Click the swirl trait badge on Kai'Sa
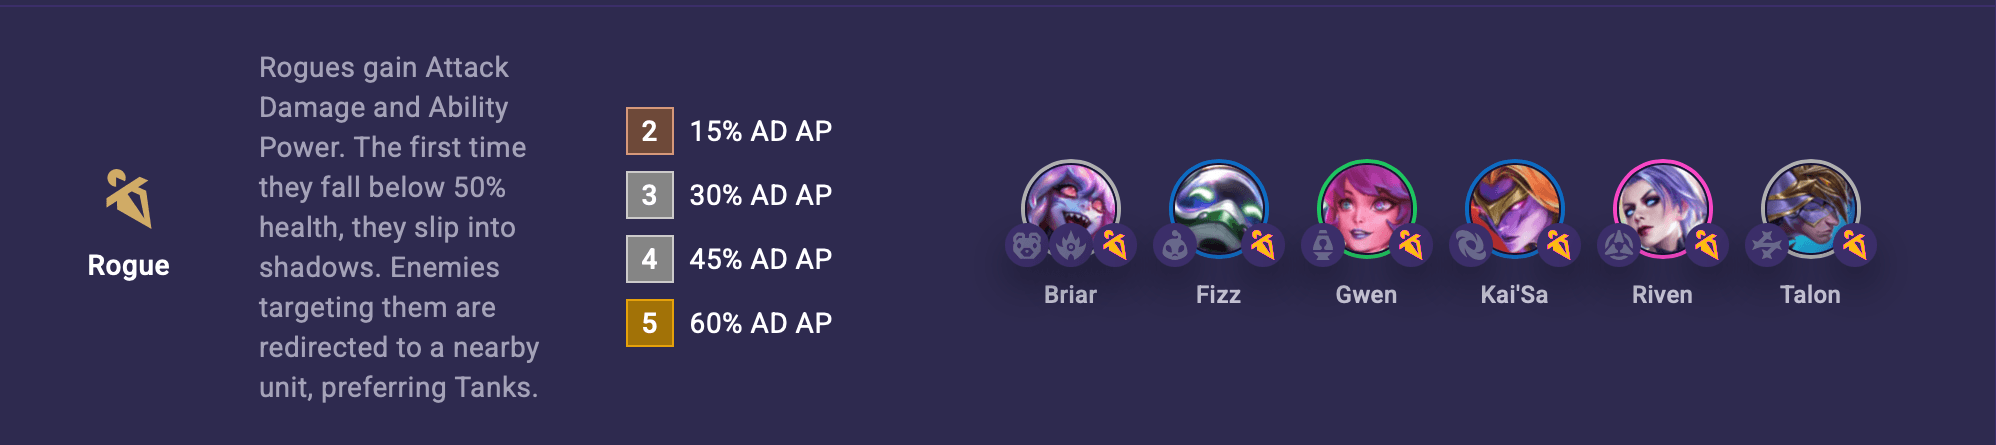Screen dimensions: 1996x445 click(x=1471, y=245)
